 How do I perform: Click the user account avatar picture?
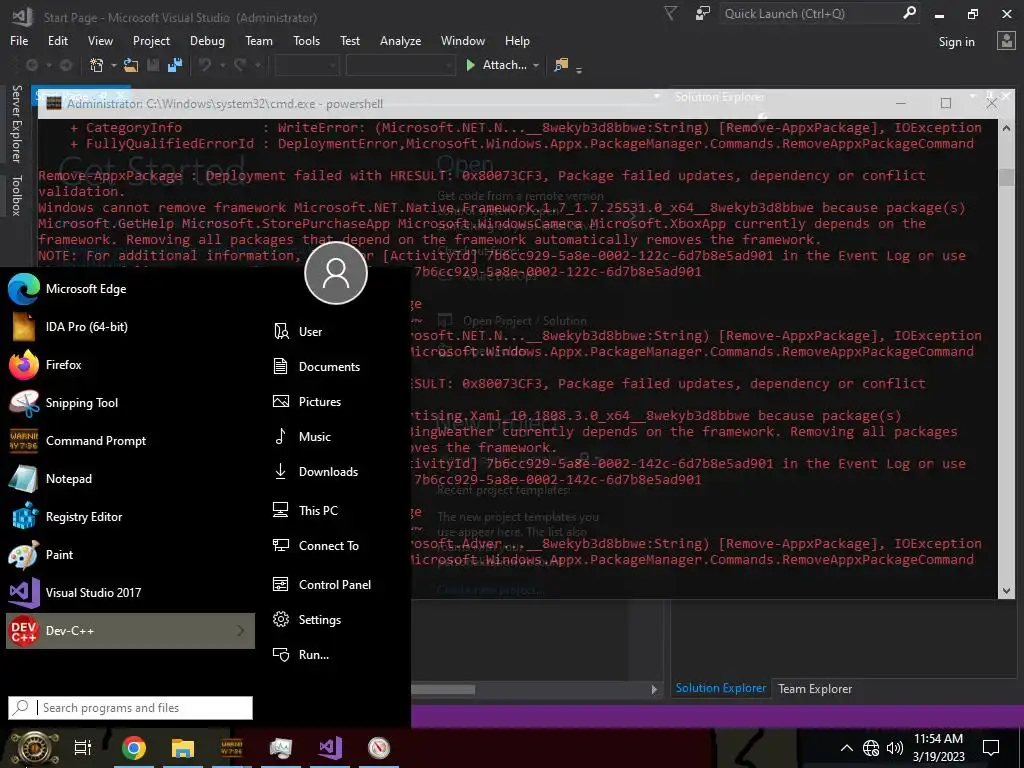[336, 273]
